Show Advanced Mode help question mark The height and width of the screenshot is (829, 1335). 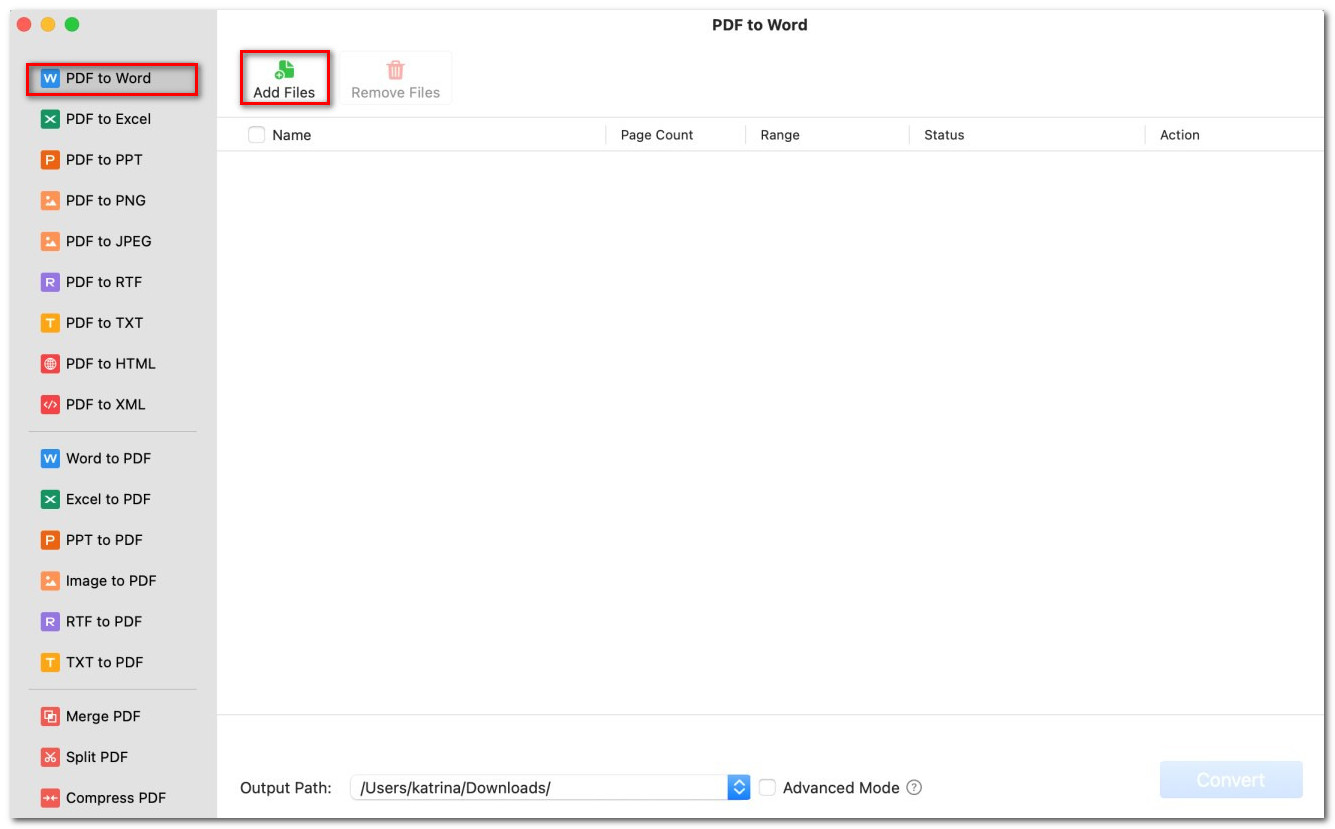914,788
